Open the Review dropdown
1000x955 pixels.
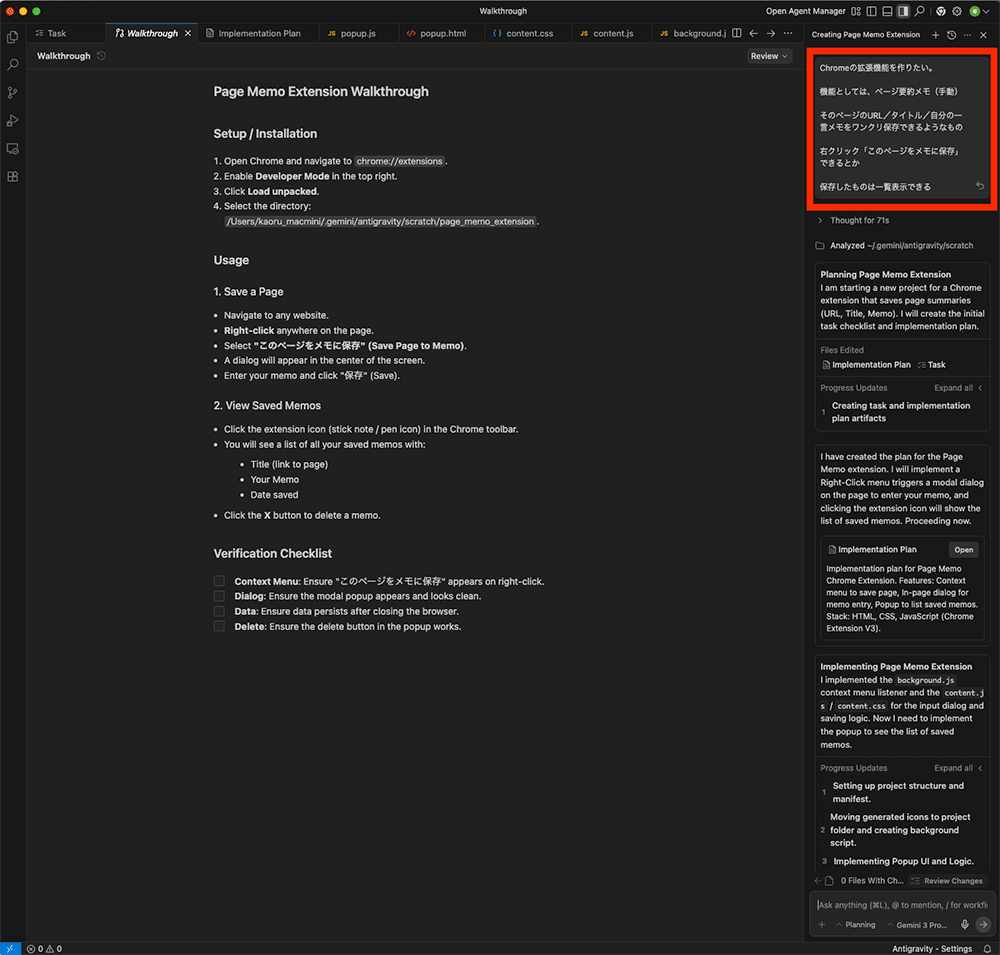[769, 56]
